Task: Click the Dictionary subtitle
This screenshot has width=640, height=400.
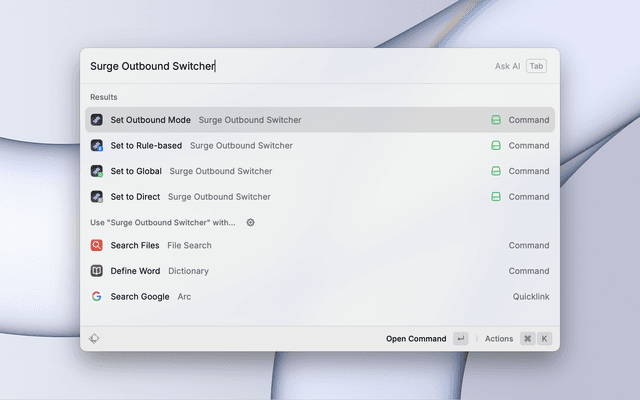Action: [188, 271]
